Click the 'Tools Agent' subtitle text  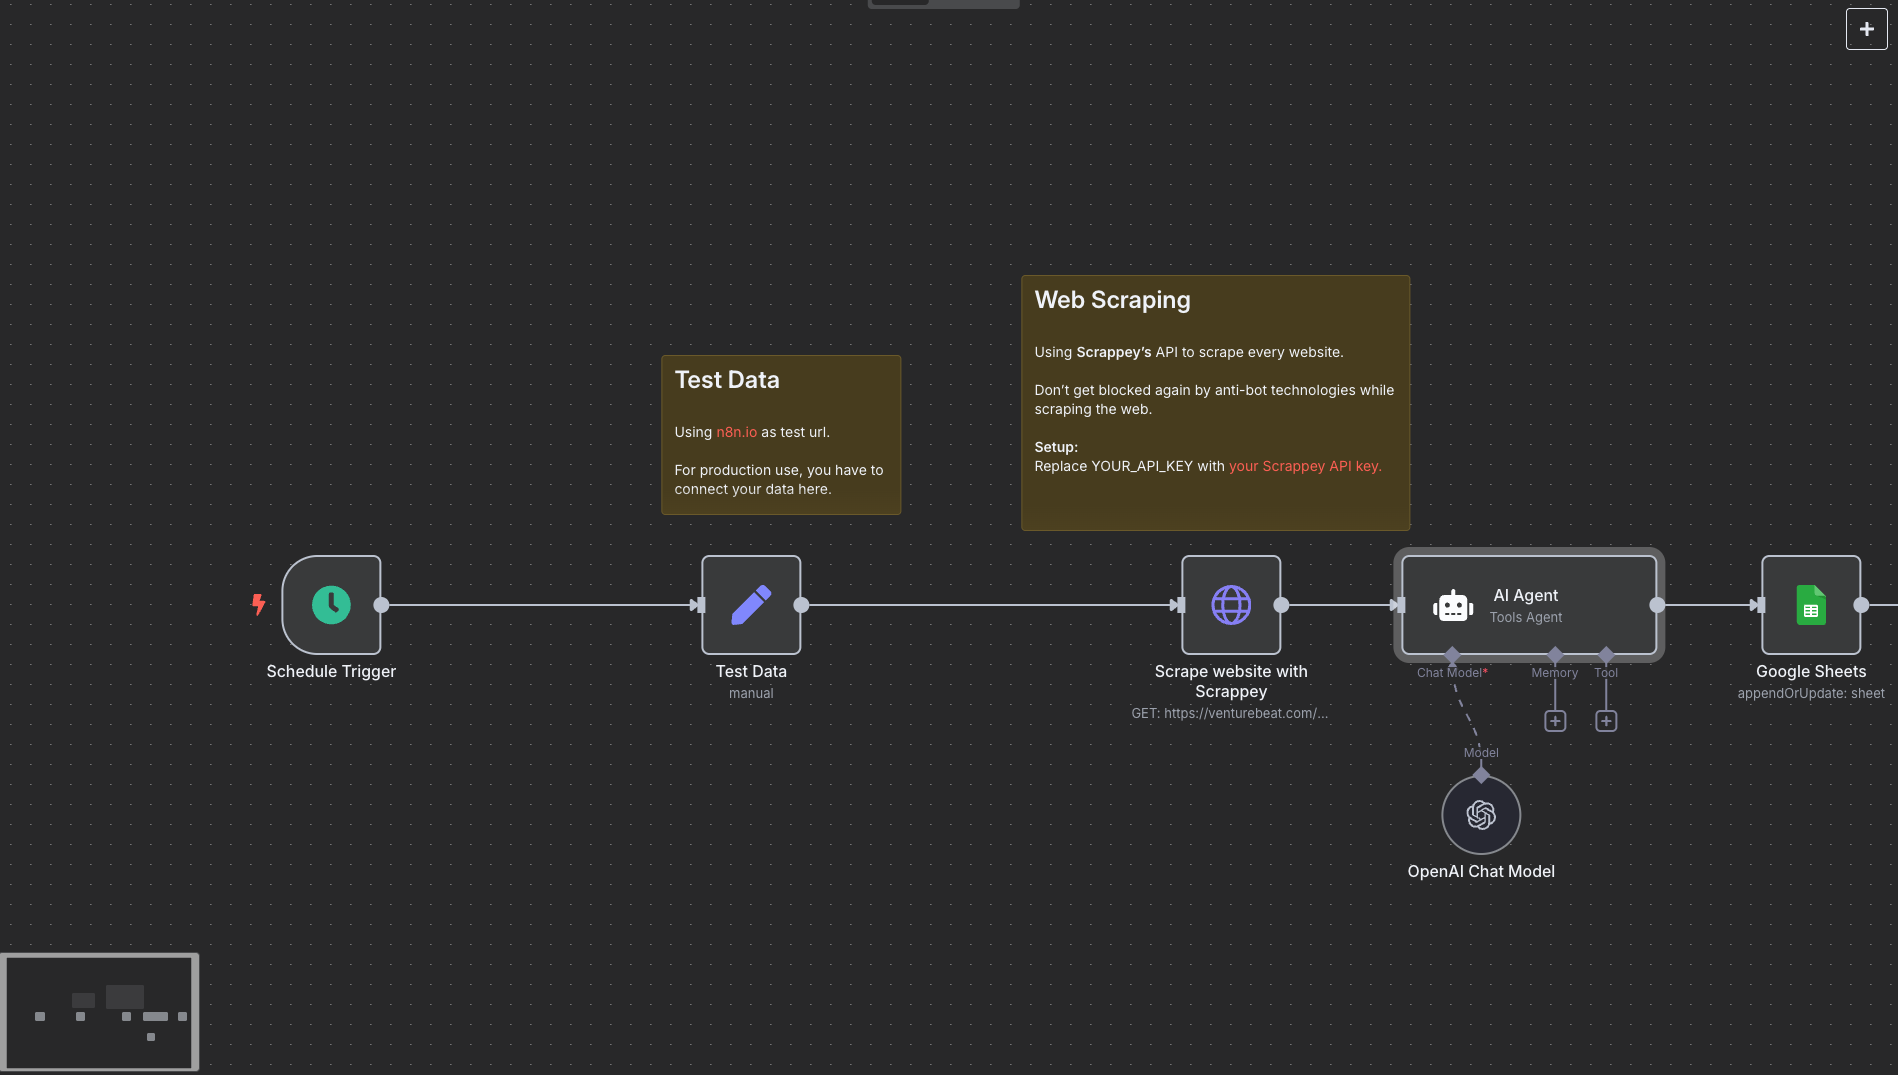click(1526, 618)
